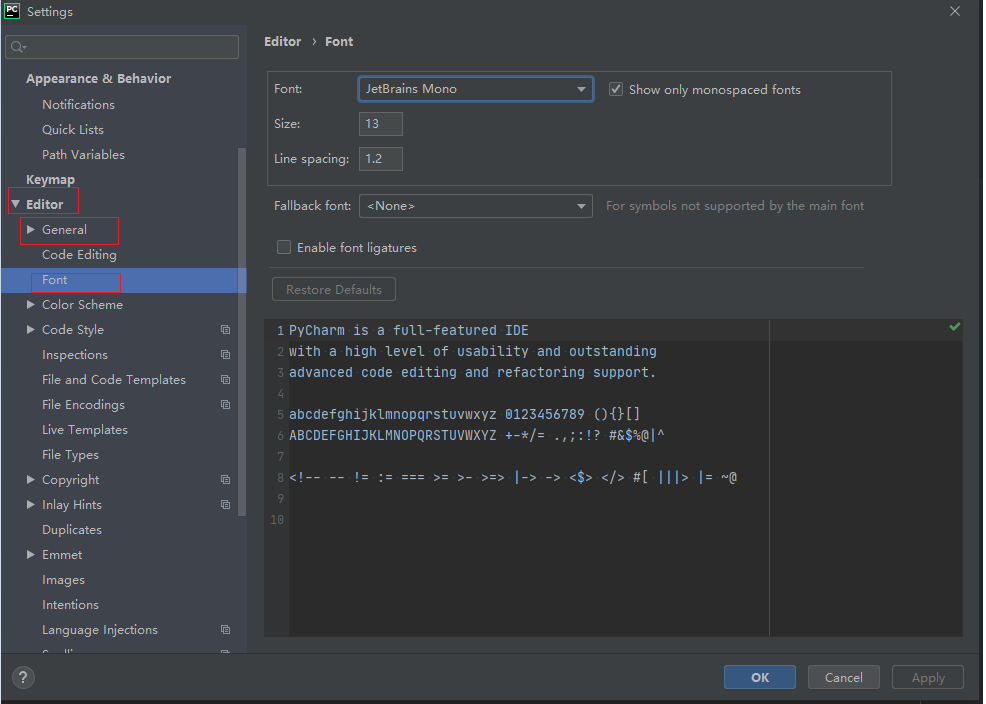
Task: Open Duplicates settings page
Action: click(x=72, y=530)
